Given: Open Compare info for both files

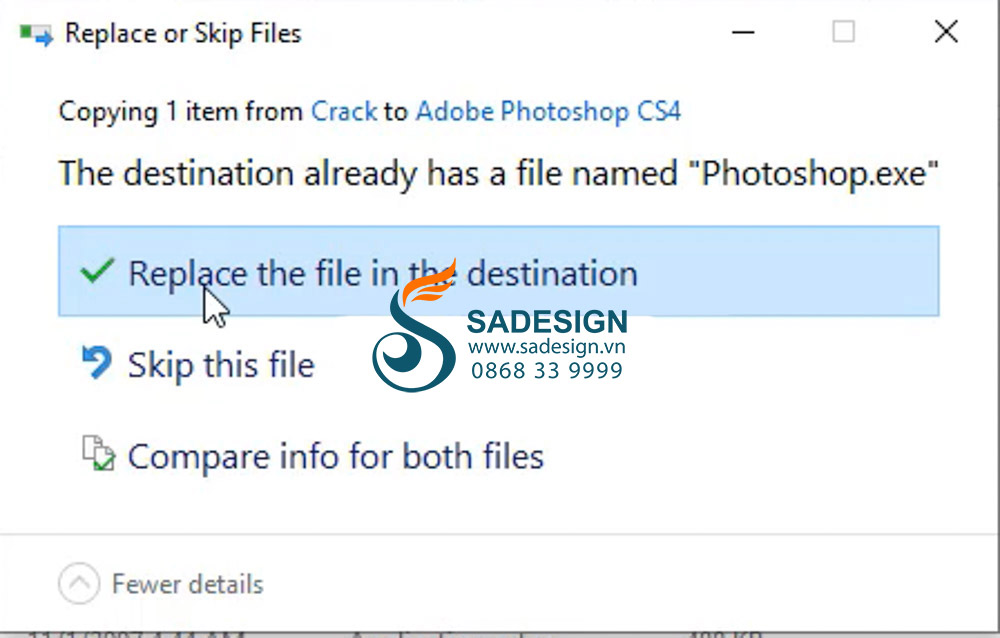Looking at the screenshot, I should point(336,456).
